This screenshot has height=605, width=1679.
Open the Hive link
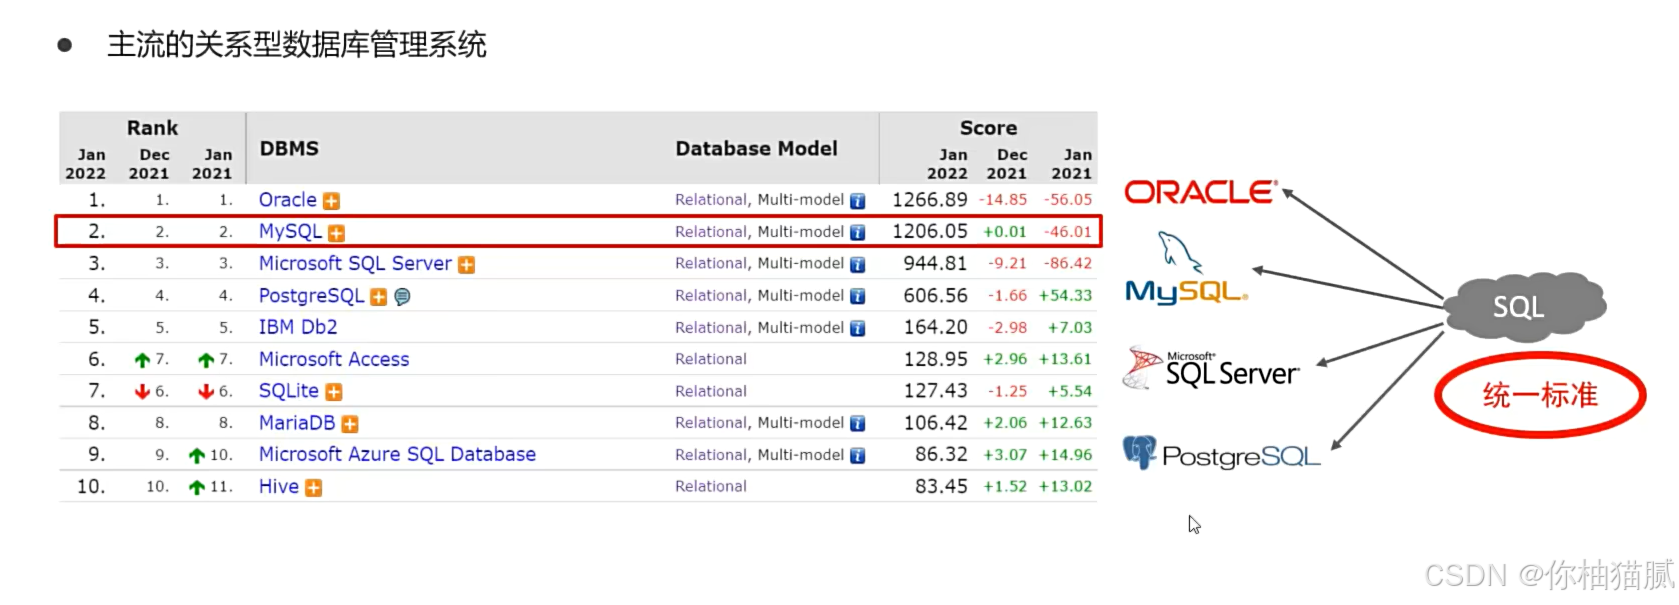tap(278, 487)
